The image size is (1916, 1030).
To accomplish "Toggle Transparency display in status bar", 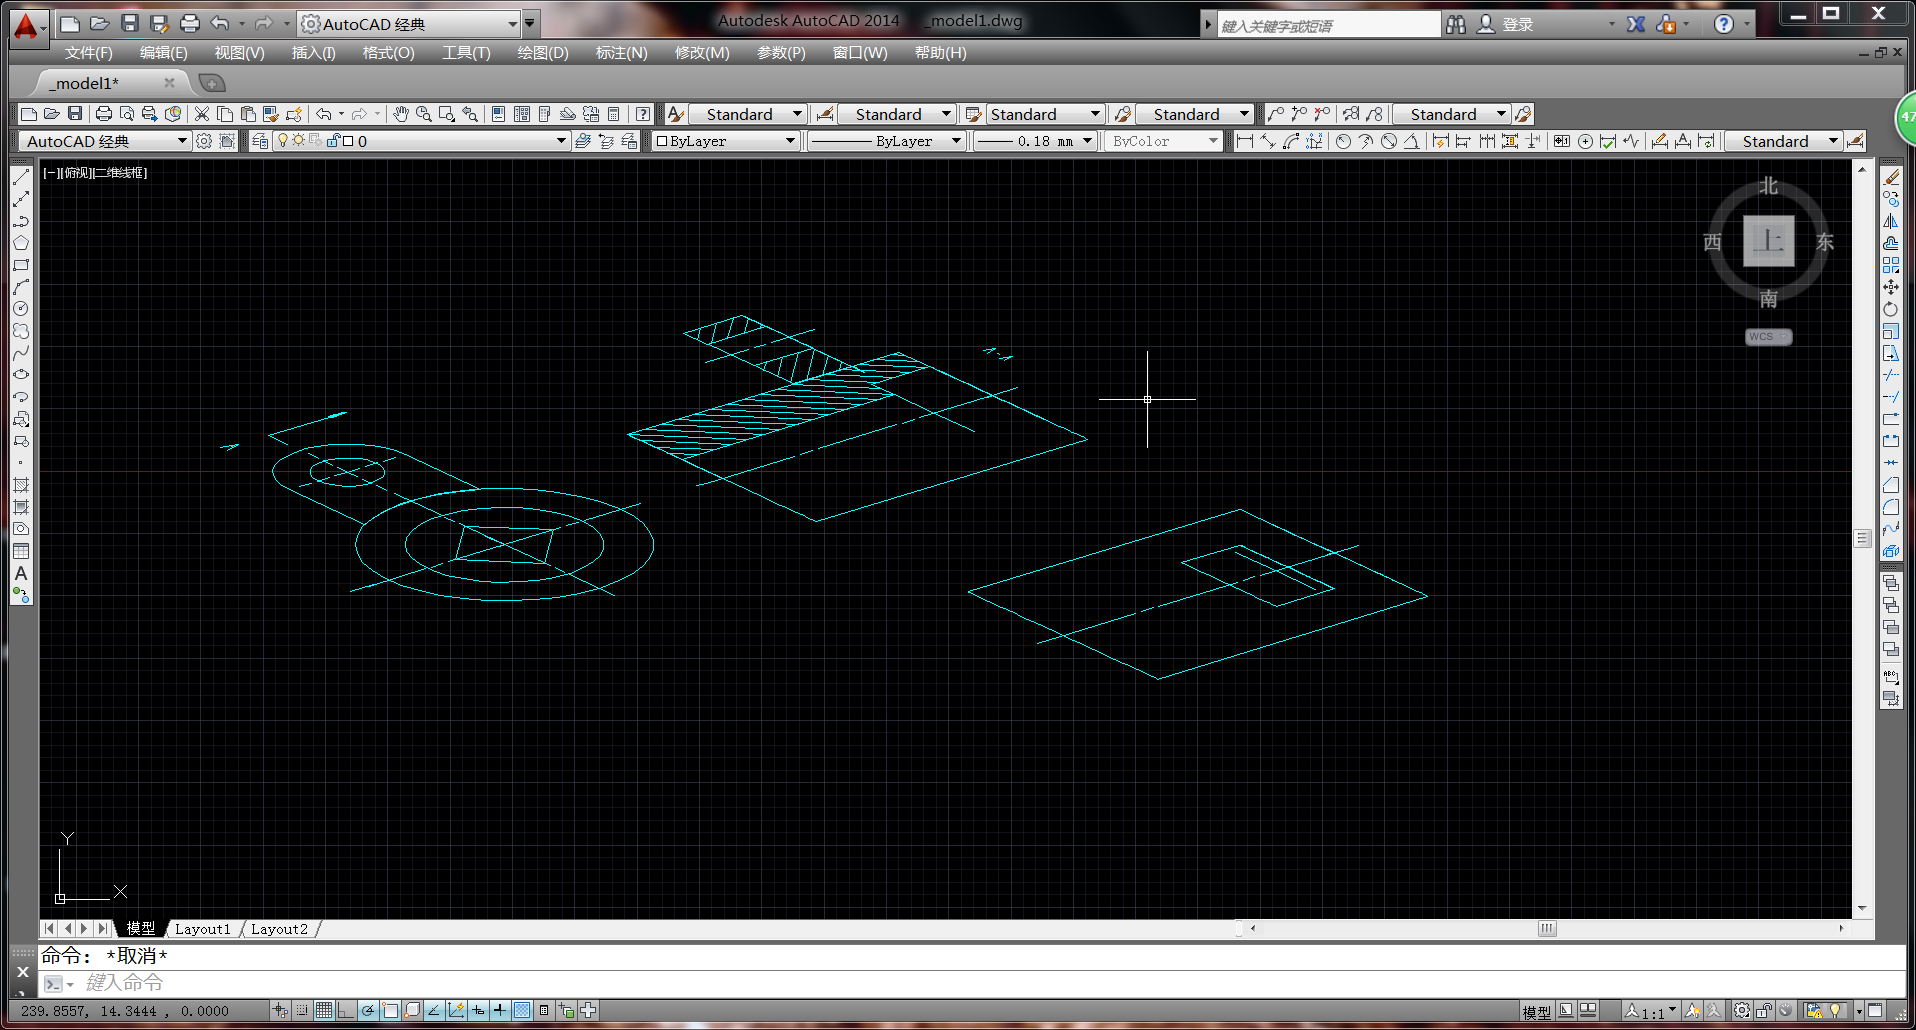I will click(522, 1010).
